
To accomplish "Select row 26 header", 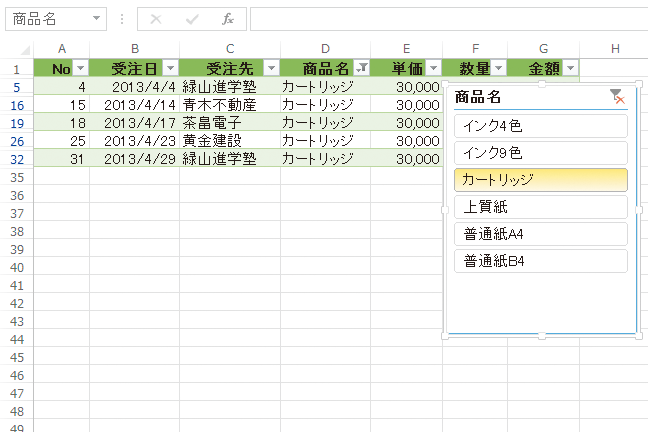I will pos(17,141).
